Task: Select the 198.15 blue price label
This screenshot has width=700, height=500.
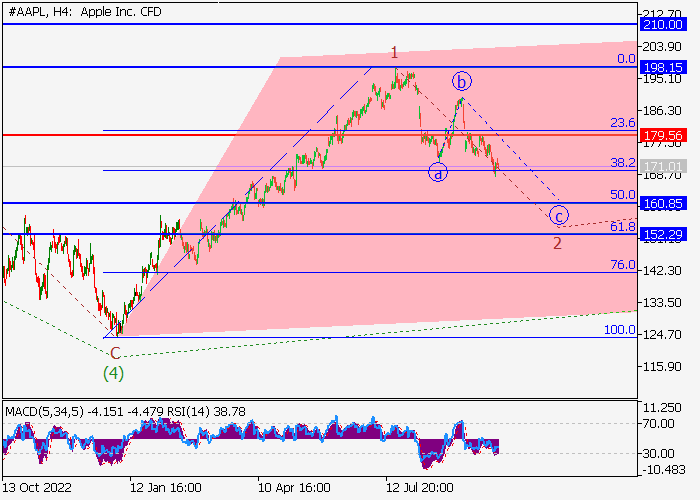Action: tap(663, 67)
